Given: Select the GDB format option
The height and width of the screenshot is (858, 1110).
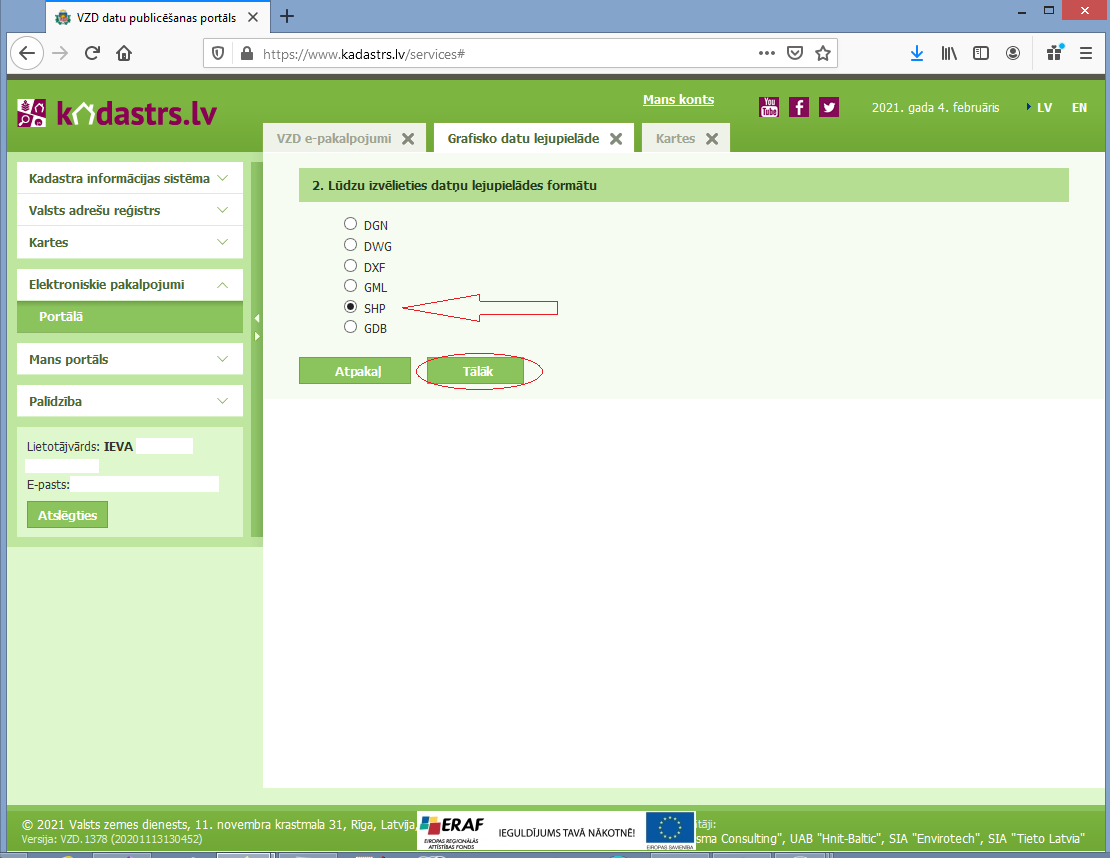Looking at the screenshot, I should click(350, 327).
